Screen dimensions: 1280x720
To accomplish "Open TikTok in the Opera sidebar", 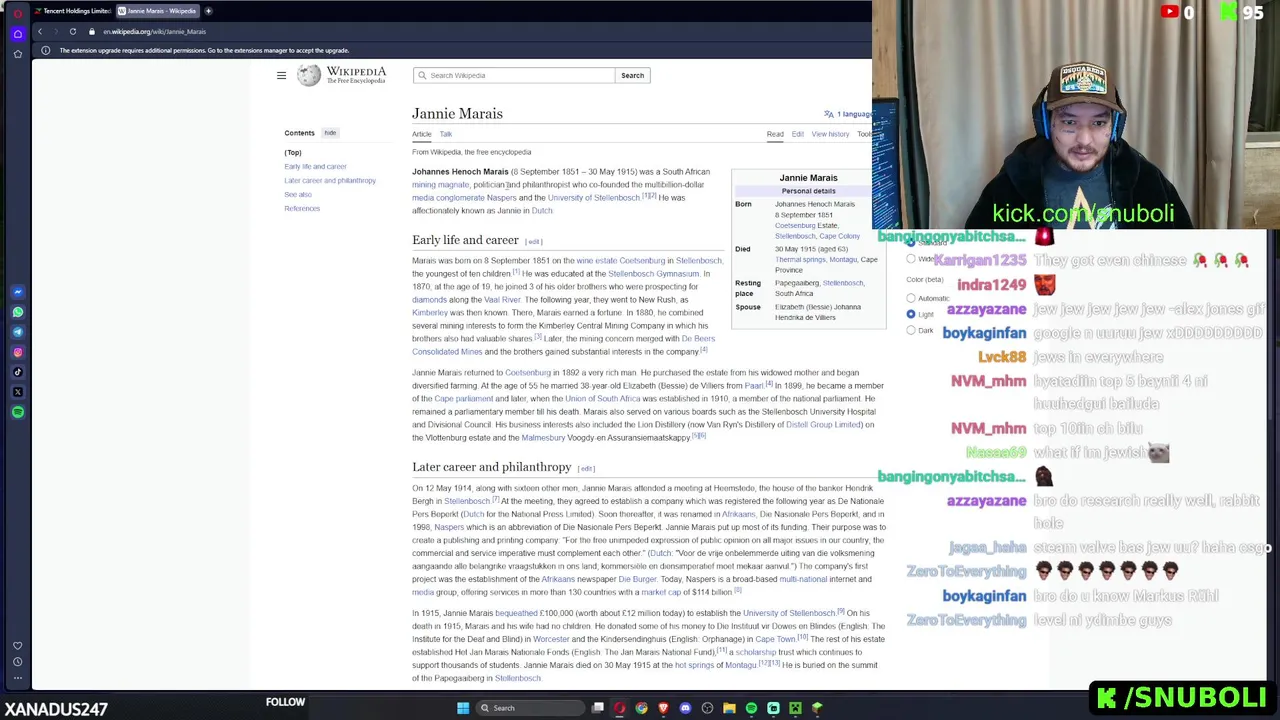I will [x=18, y=372].
